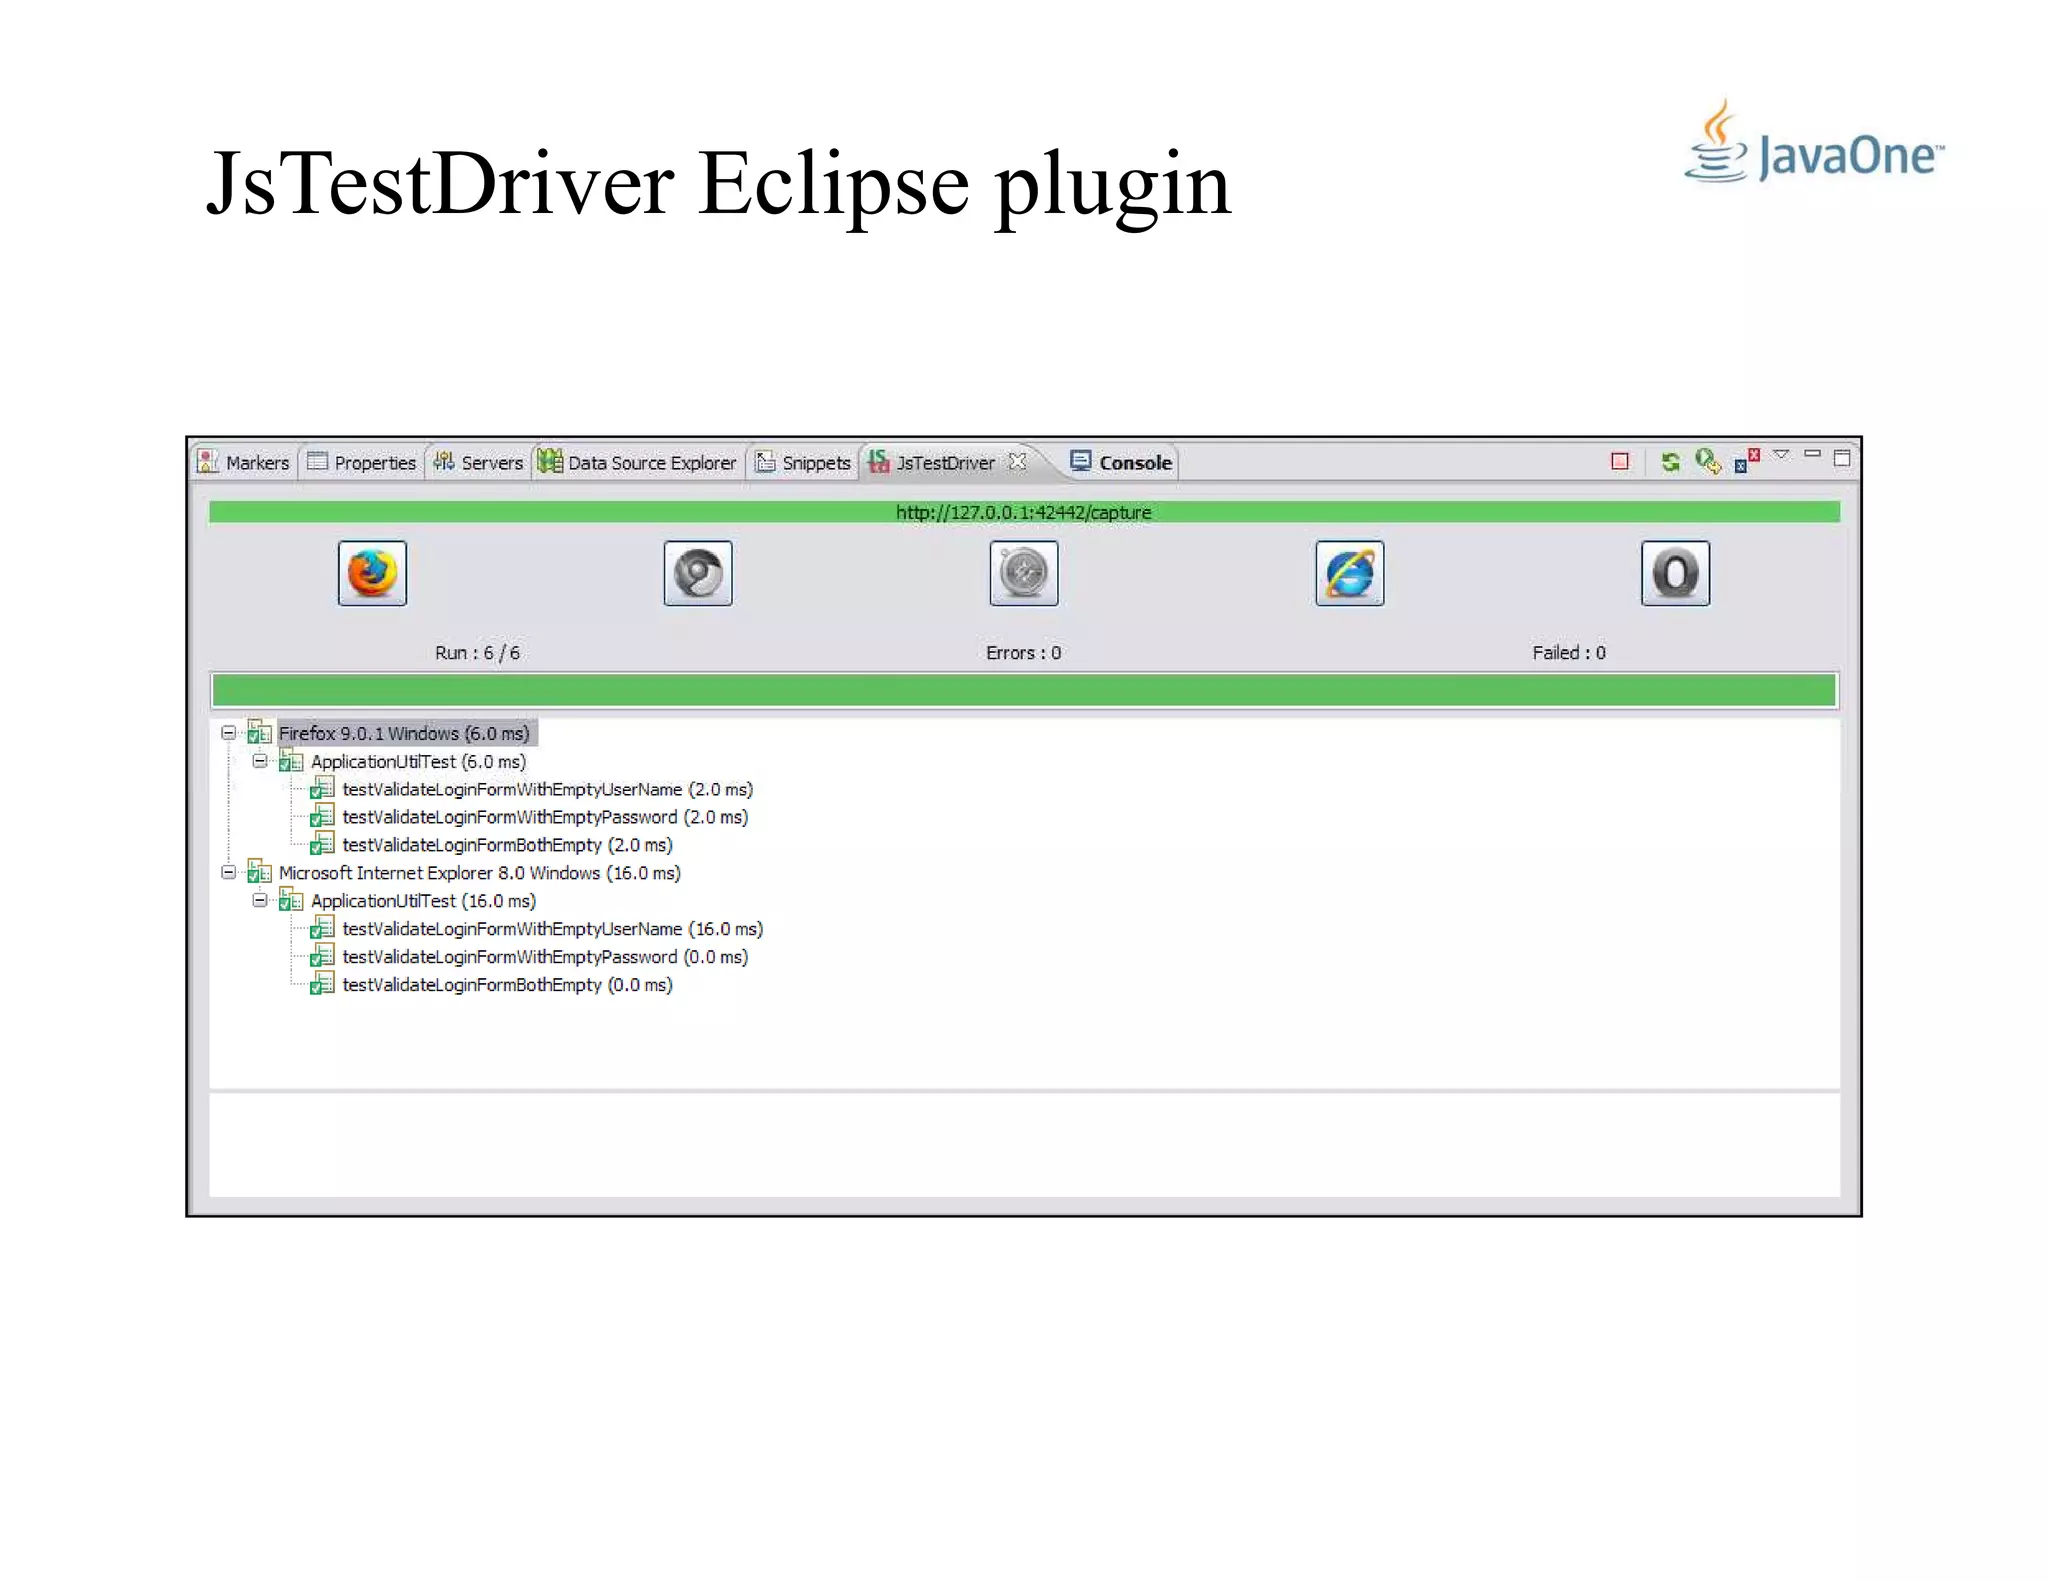Click the Snippets tab icon
The width and height of the screenshot is (2048, 1582).
click(765, 461)
